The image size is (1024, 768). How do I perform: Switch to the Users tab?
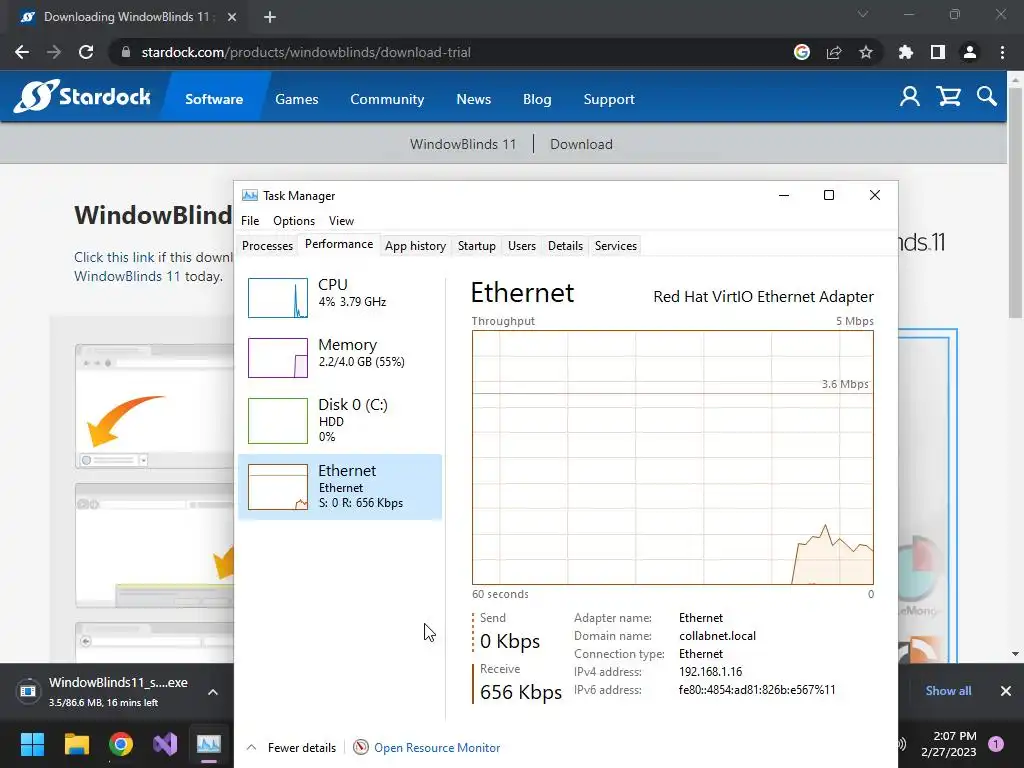[522, 246]
